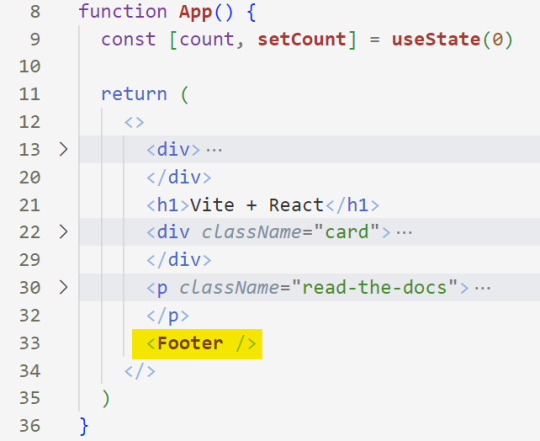Click the useState call on line 9
Screen dimensions: 540x441
(436, 39)
